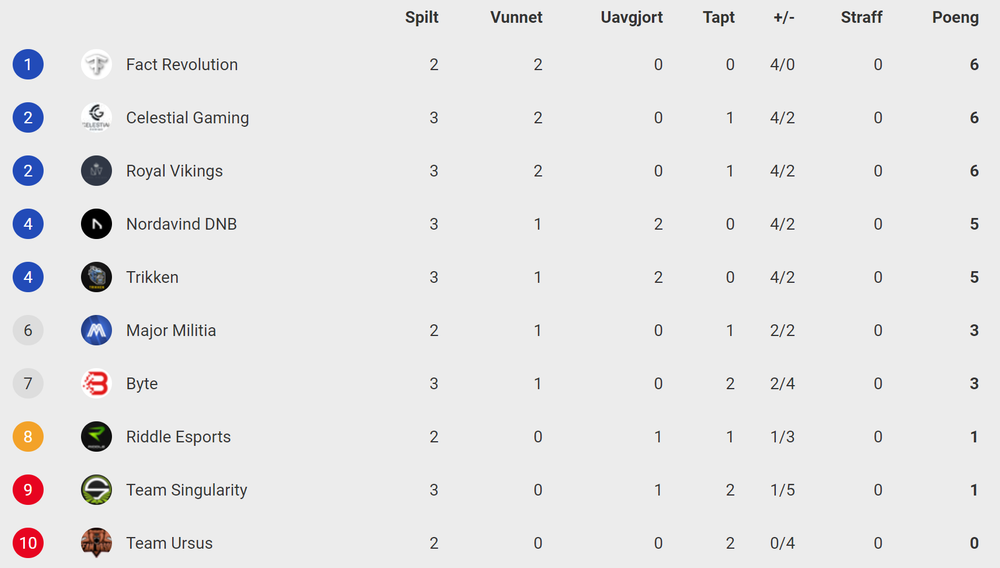Select the Vunnet column header
Image resolution: width=1000 pixels, height=568 pixels.
click(516, 17)
